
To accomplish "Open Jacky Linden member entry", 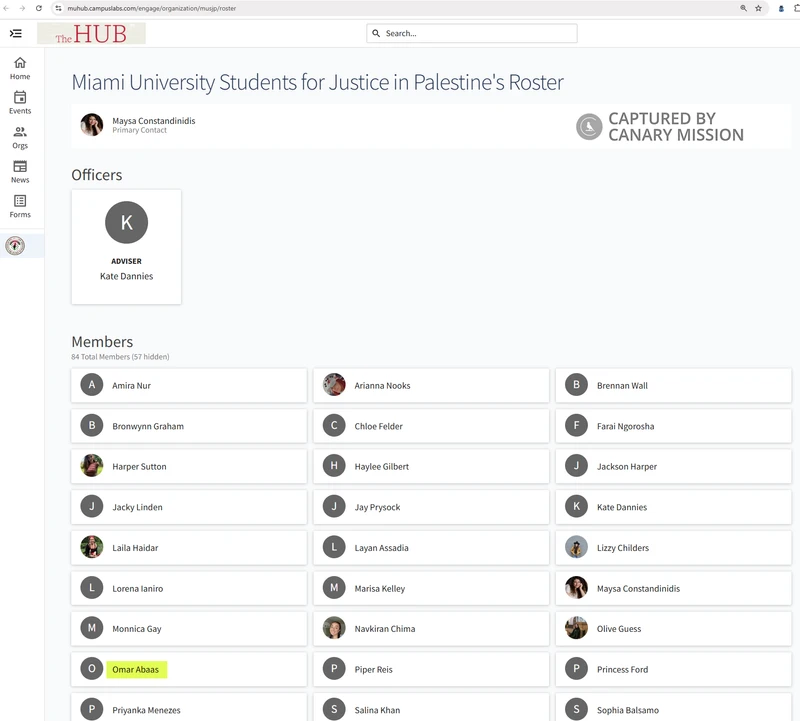I will (x=189, y=507).
